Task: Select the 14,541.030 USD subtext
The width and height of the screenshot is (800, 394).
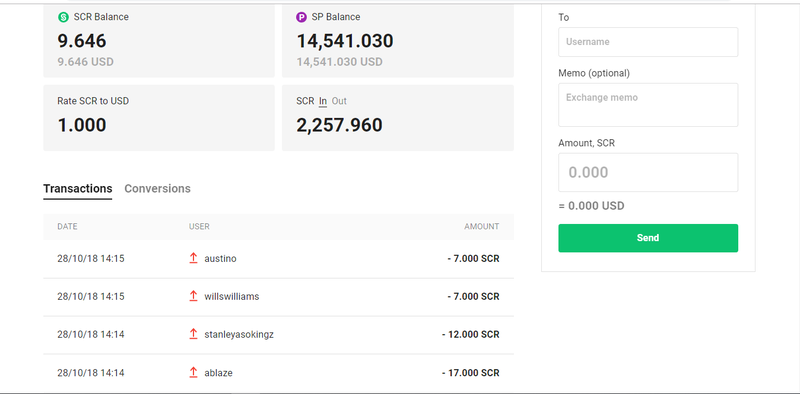Action: pyautogui.click(x=339, y=62)
